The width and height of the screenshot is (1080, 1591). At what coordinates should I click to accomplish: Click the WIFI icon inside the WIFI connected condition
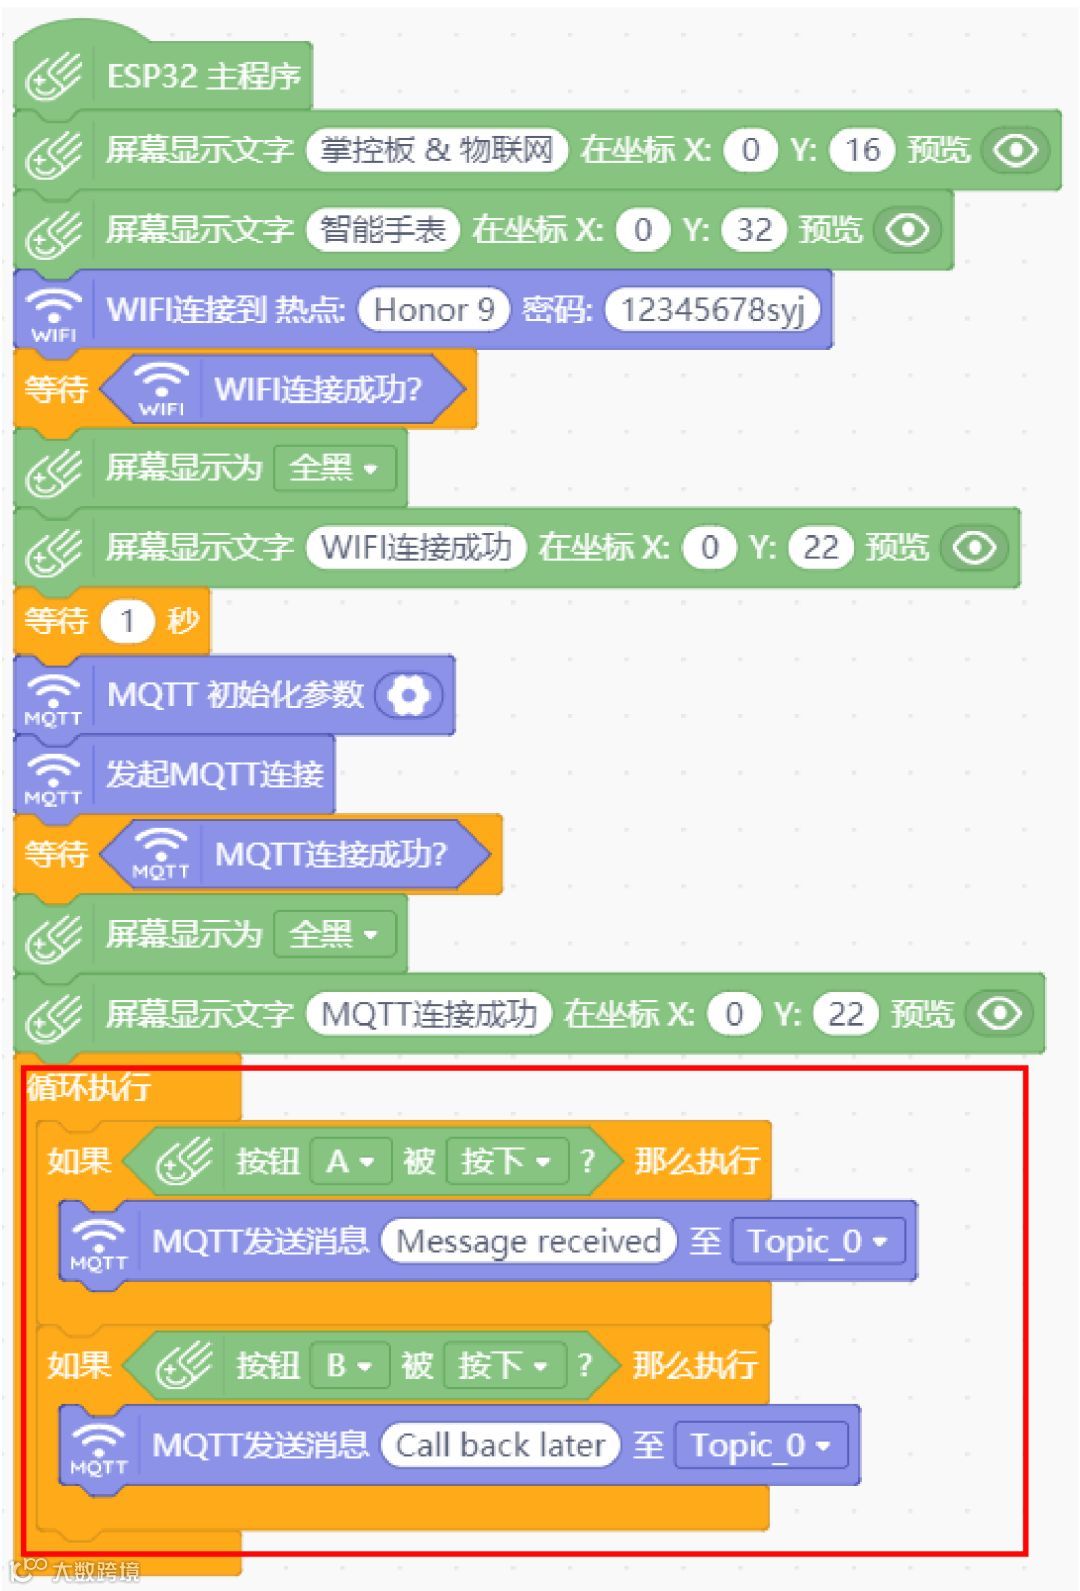pyautogui.click(x=161, y=389)
